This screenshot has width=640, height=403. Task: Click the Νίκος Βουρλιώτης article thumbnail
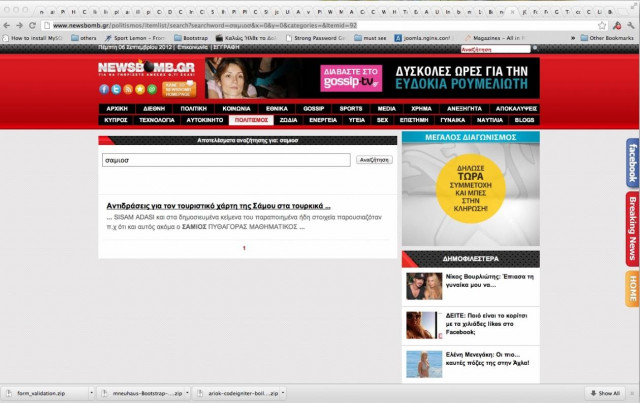424,287
